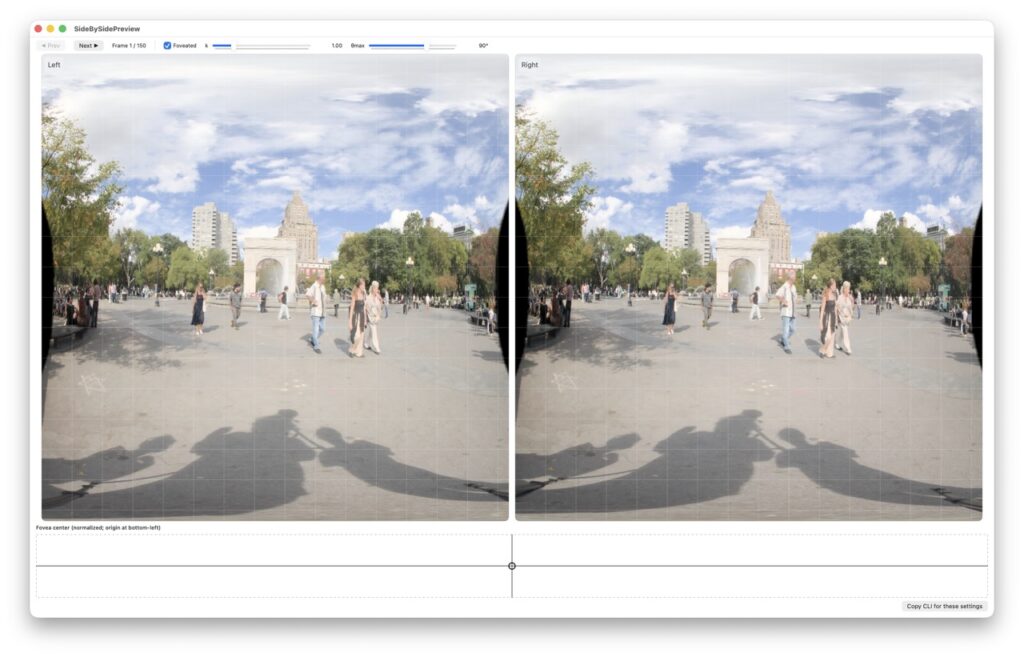Click the white arch in the Left preview
The height and width of the screenshot is (657, 1024).
point(269,265)
